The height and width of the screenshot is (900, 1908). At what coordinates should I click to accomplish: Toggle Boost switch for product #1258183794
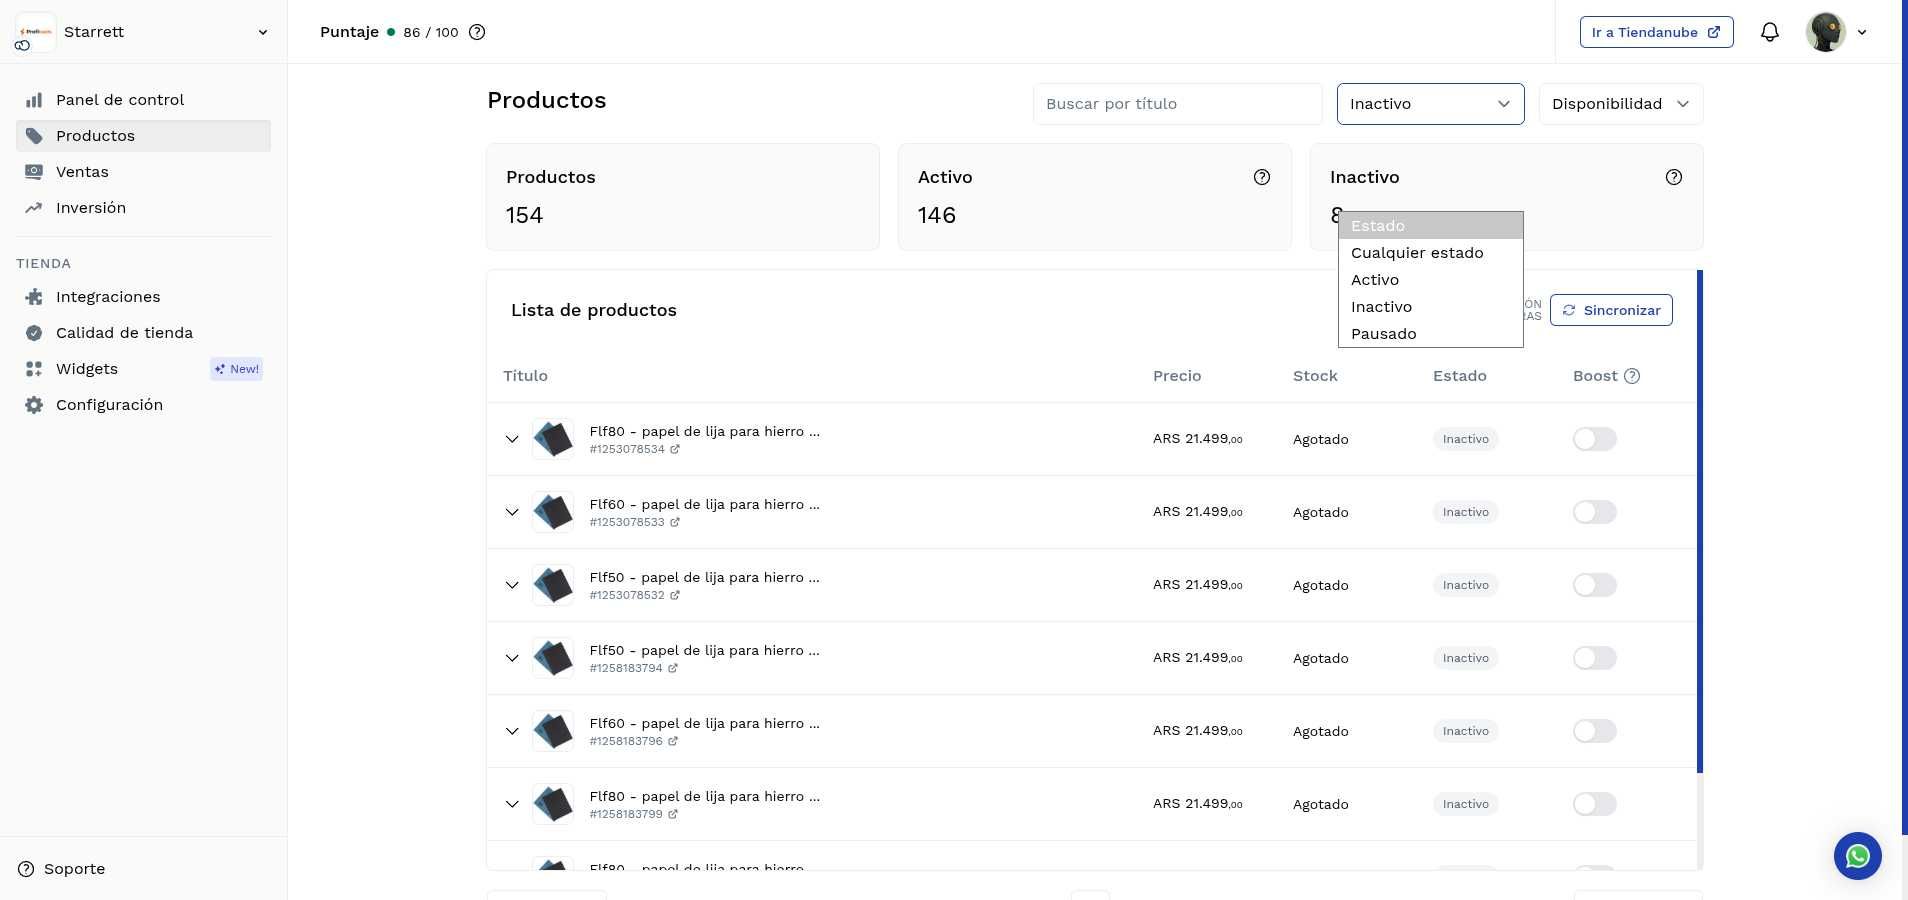click(1594, 658)
